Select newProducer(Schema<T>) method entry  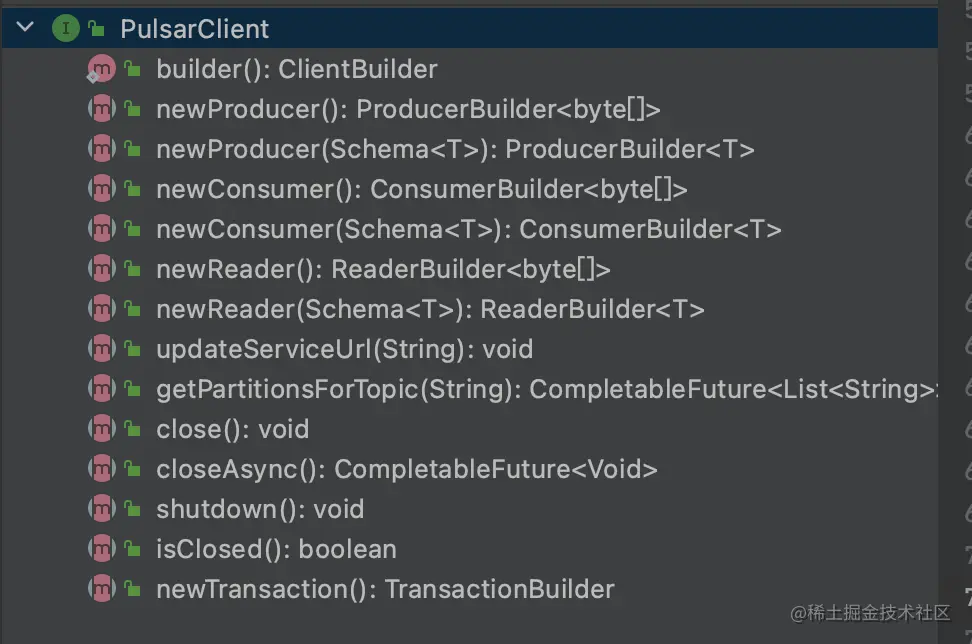point(454,149)
